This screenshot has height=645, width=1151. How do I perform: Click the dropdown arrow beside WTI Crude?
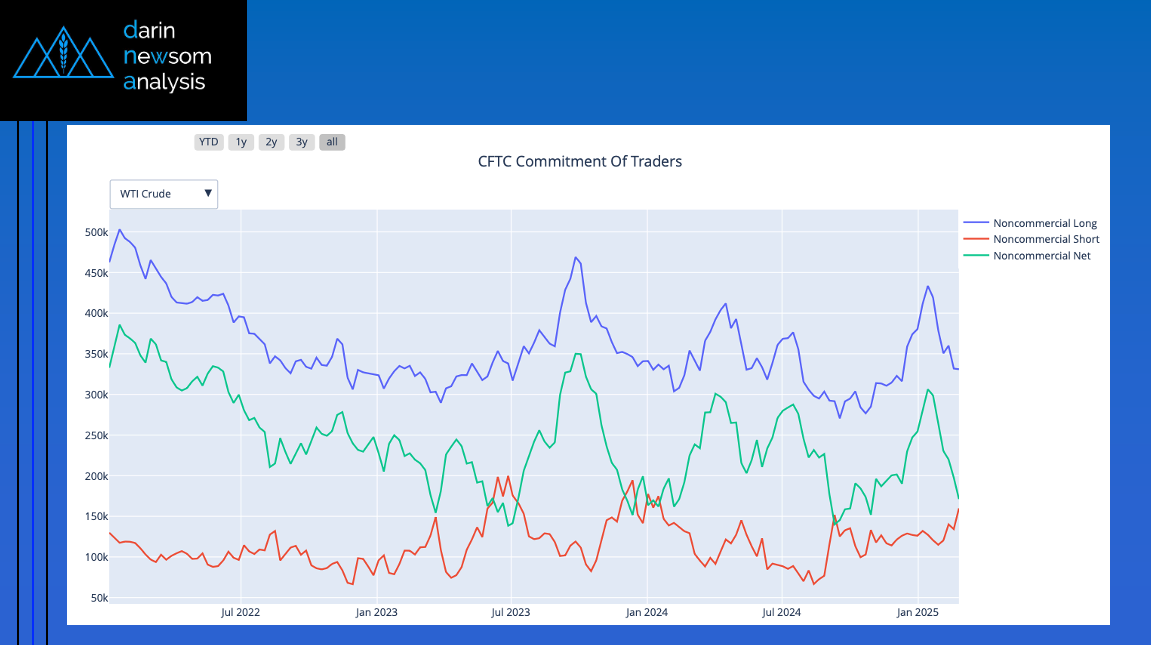pos(208,194)
